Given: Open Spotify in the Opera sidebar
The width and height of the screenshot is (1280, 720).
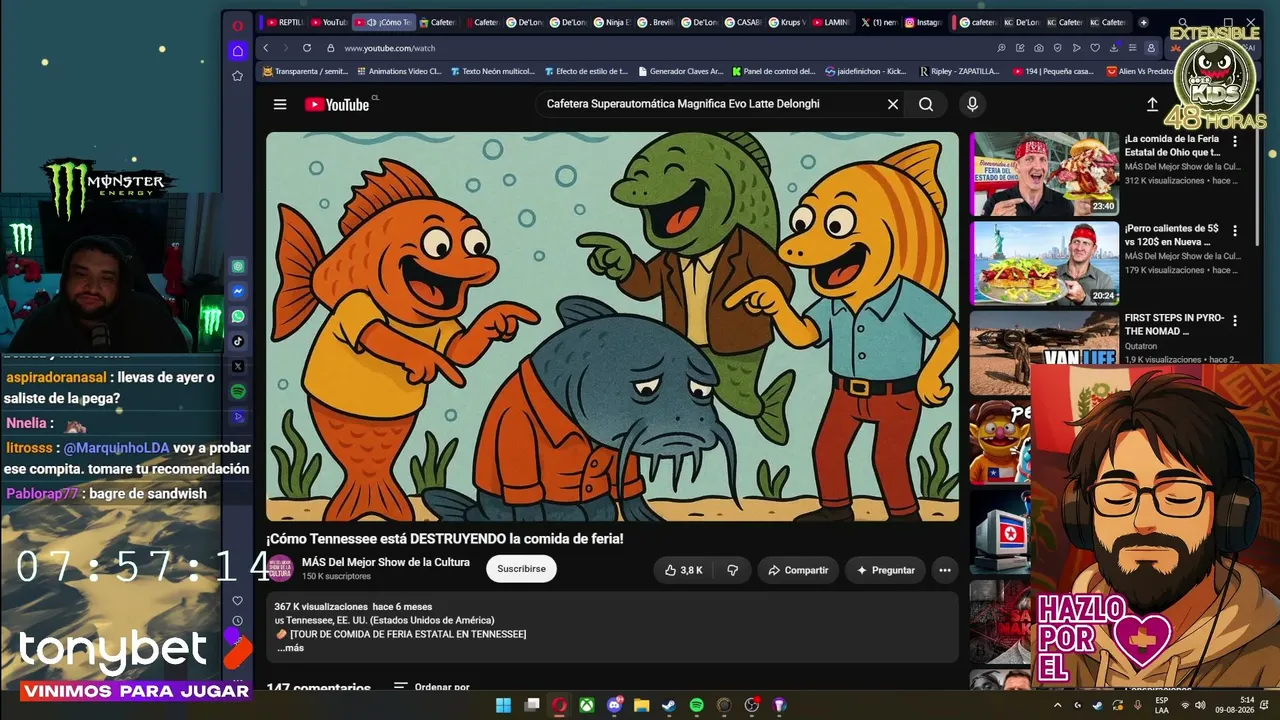Looking at the screenshot, I should click(x=238, y=391).
